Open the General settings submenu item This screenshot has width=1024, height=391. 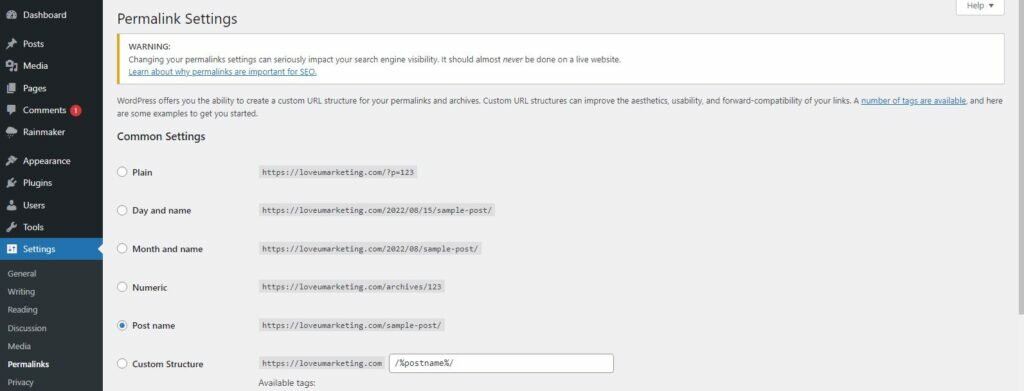(22, 274)
